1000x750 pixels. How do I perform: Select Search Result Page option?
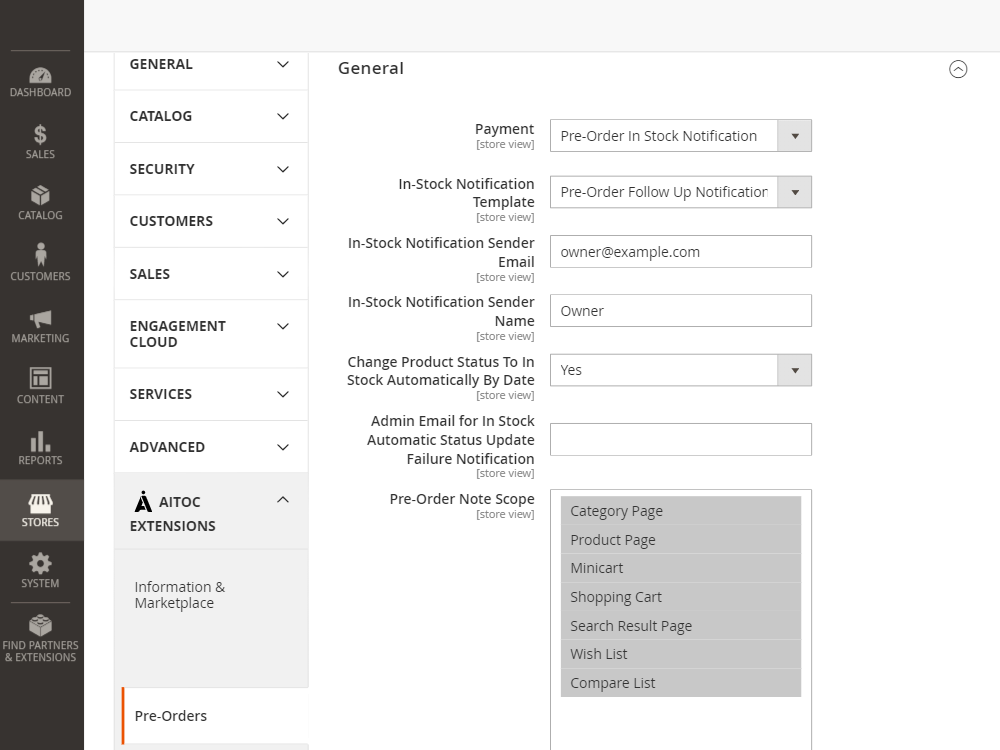point(680,626)
